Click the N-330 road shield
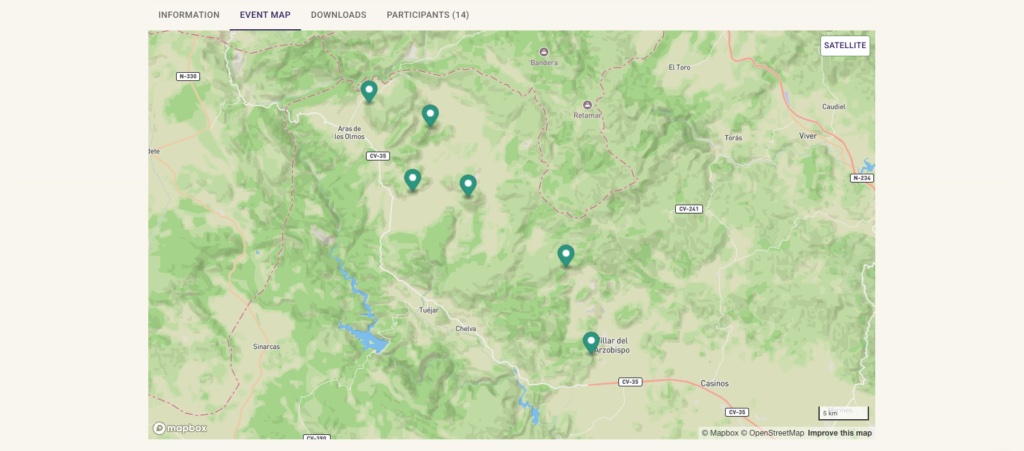1024x451 pixels. (188, 76)
